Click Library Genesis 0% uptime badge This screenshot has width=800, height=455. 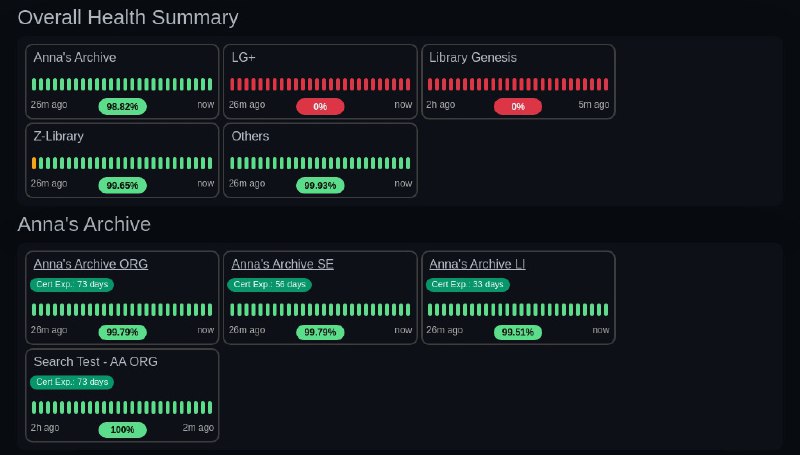tap(517, 106)
